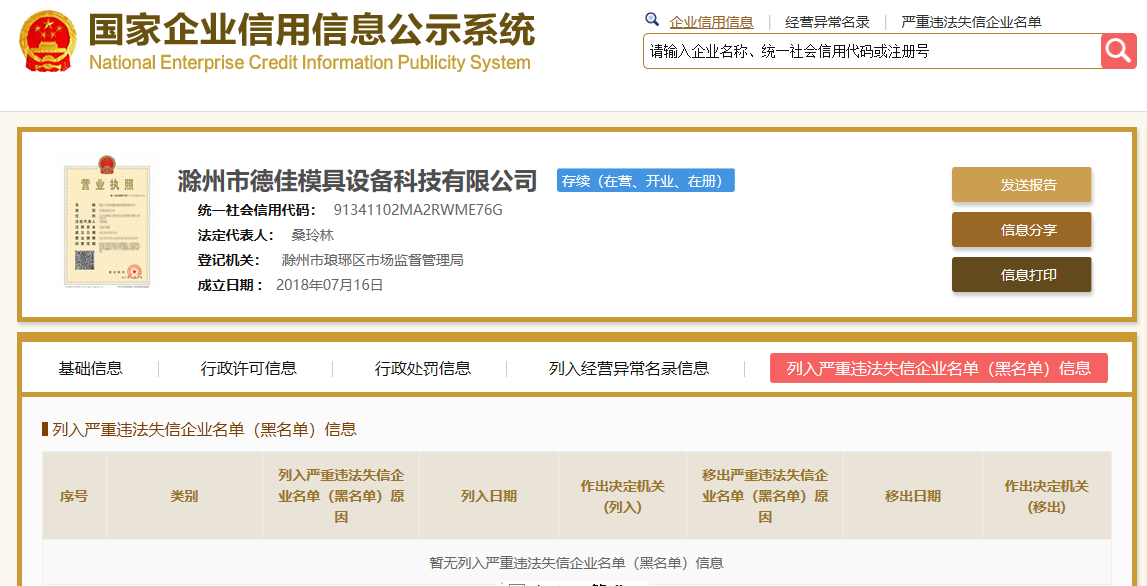The height and width of the screenshot is (586, 1147).
Task: Click the red search magnifier button
Action: pos(1118,50)
